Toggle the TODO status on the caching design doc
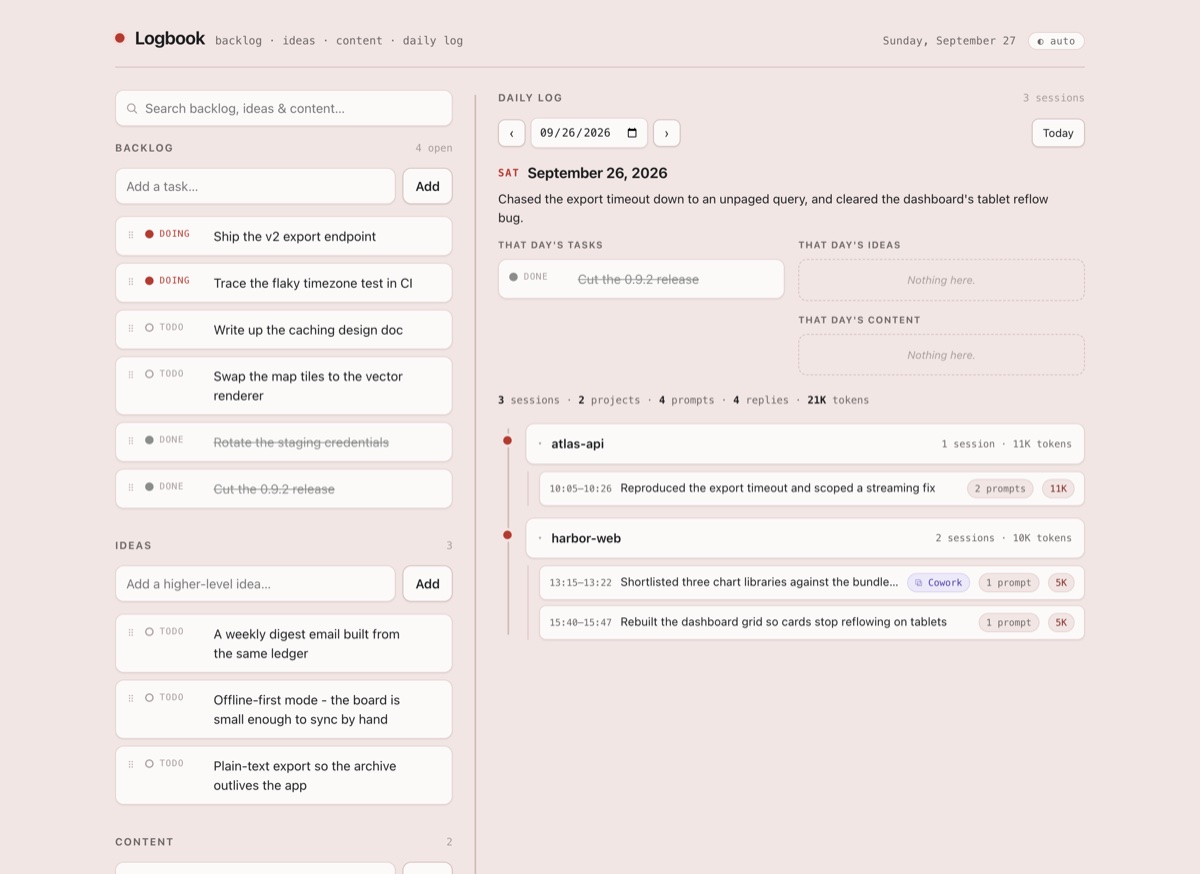The image size is (1200, 874). coord(164,327)
